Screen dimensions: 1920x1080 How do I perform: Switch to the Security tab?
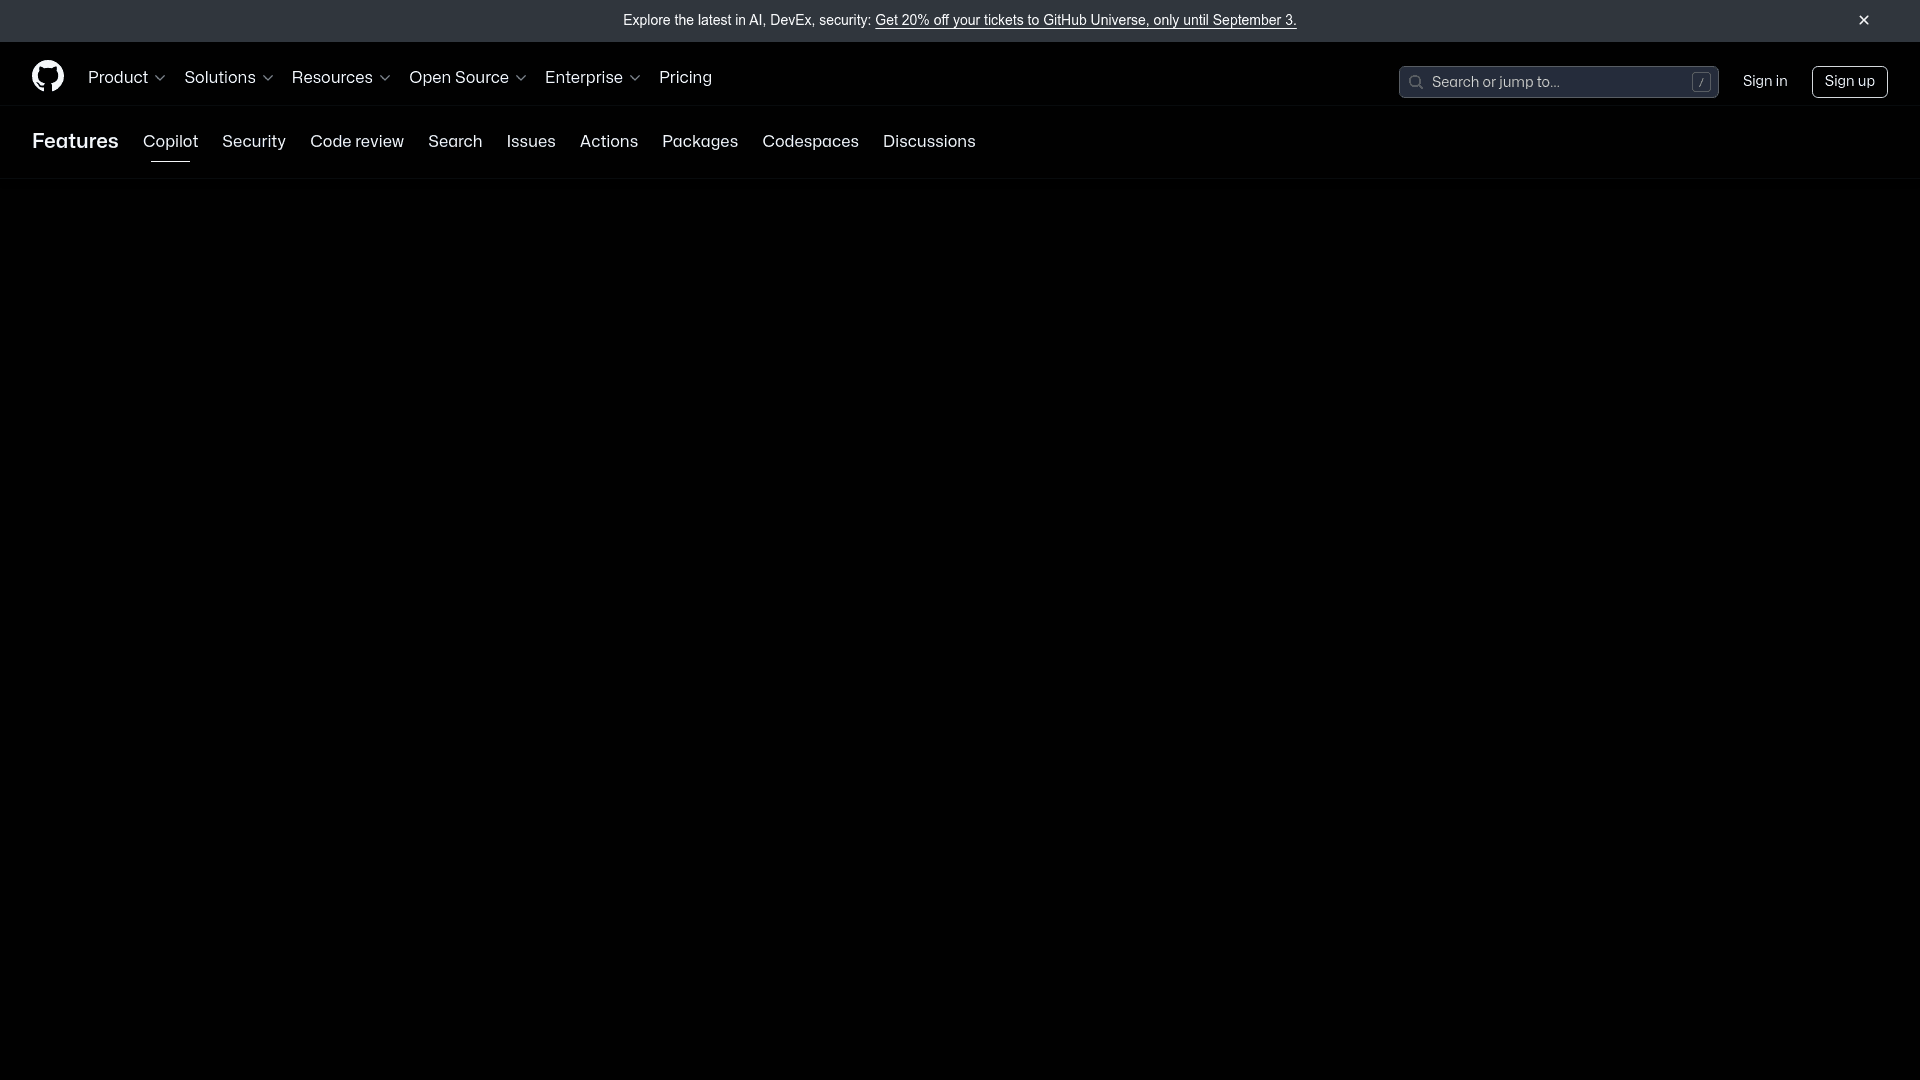(253, 142)
